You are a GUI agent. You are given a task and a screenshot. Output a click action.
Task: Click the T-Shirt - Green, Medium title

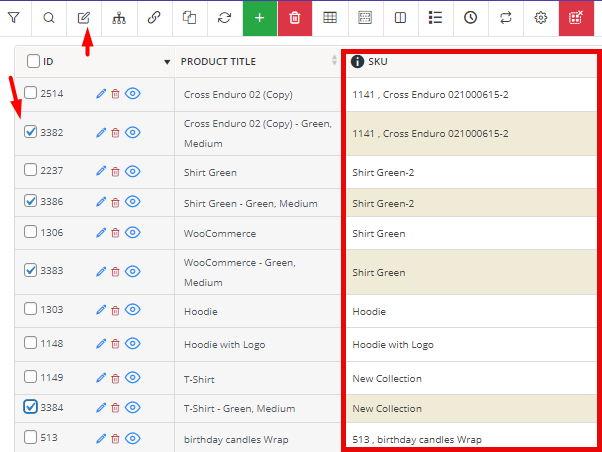(x=240, y=409)
